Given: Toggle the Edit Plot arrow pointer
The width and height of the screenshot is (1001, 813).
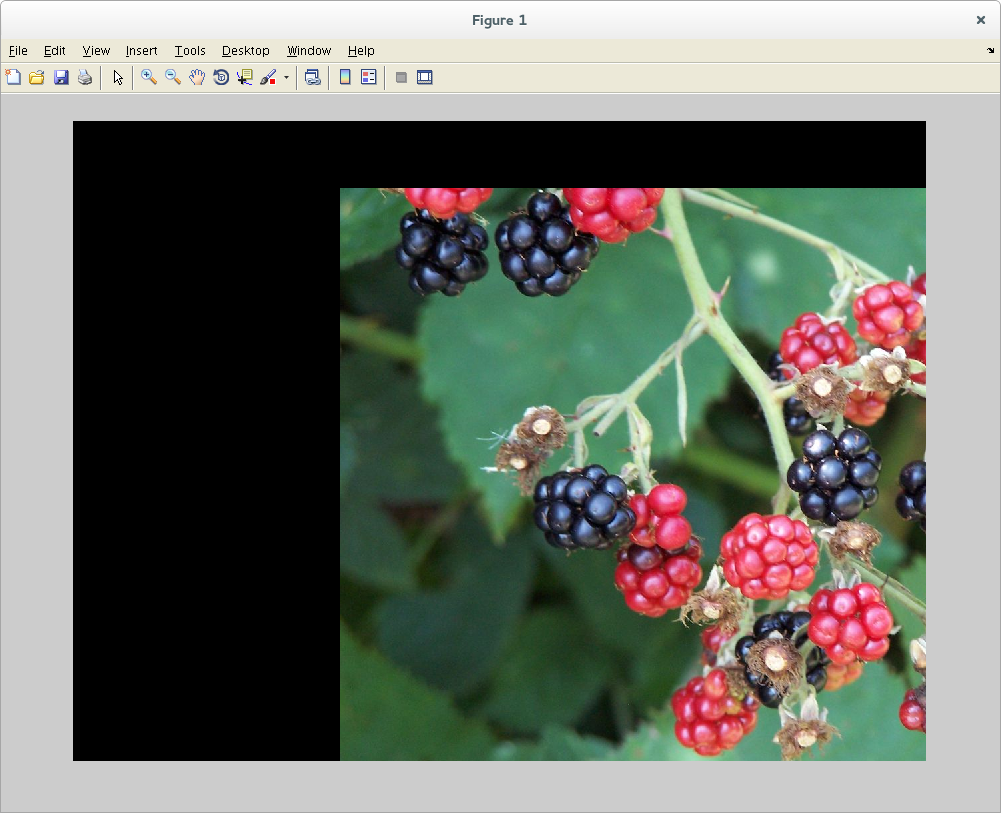Looking at the screenshot, I should 118,77.
